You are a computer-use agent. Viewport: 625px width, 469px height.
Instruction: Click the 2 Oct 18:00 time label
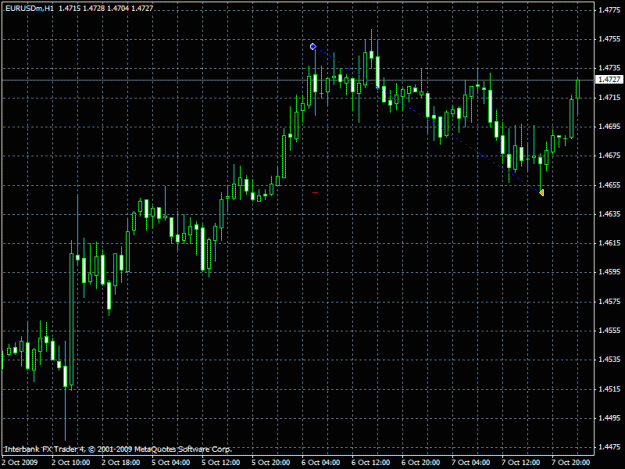pyautogui.click(x=121, y=463)
